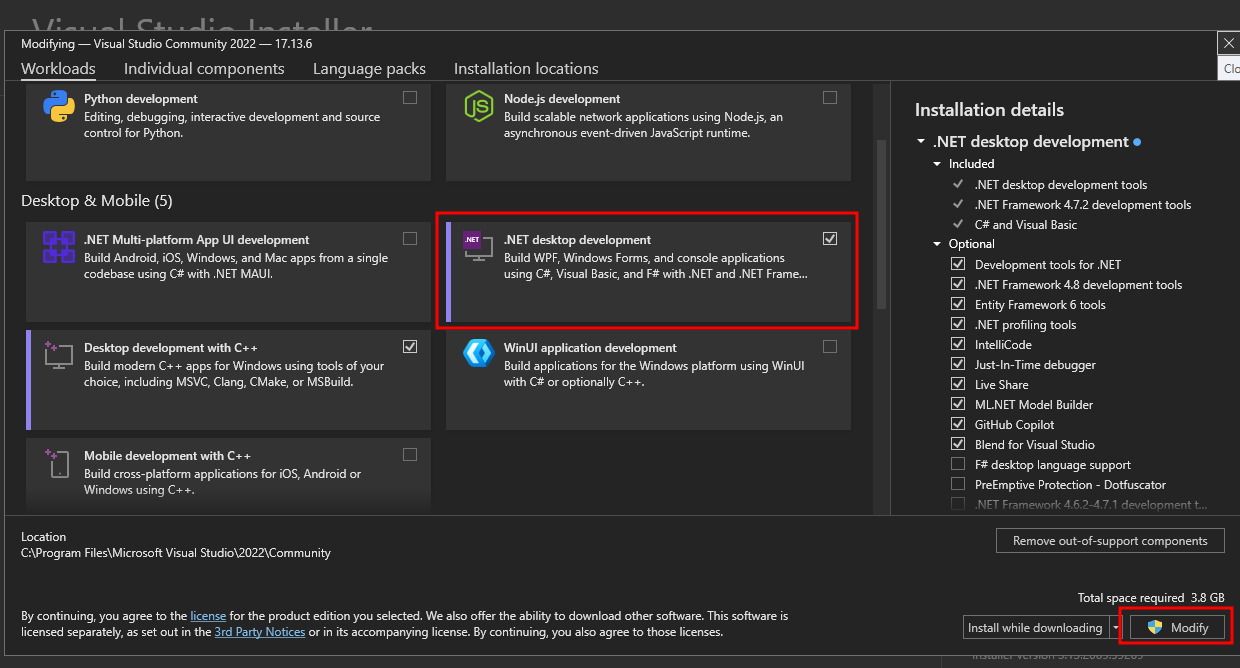Check F# desktop language support
Viewport: 1240px width, 668px height.
point(958,464)
